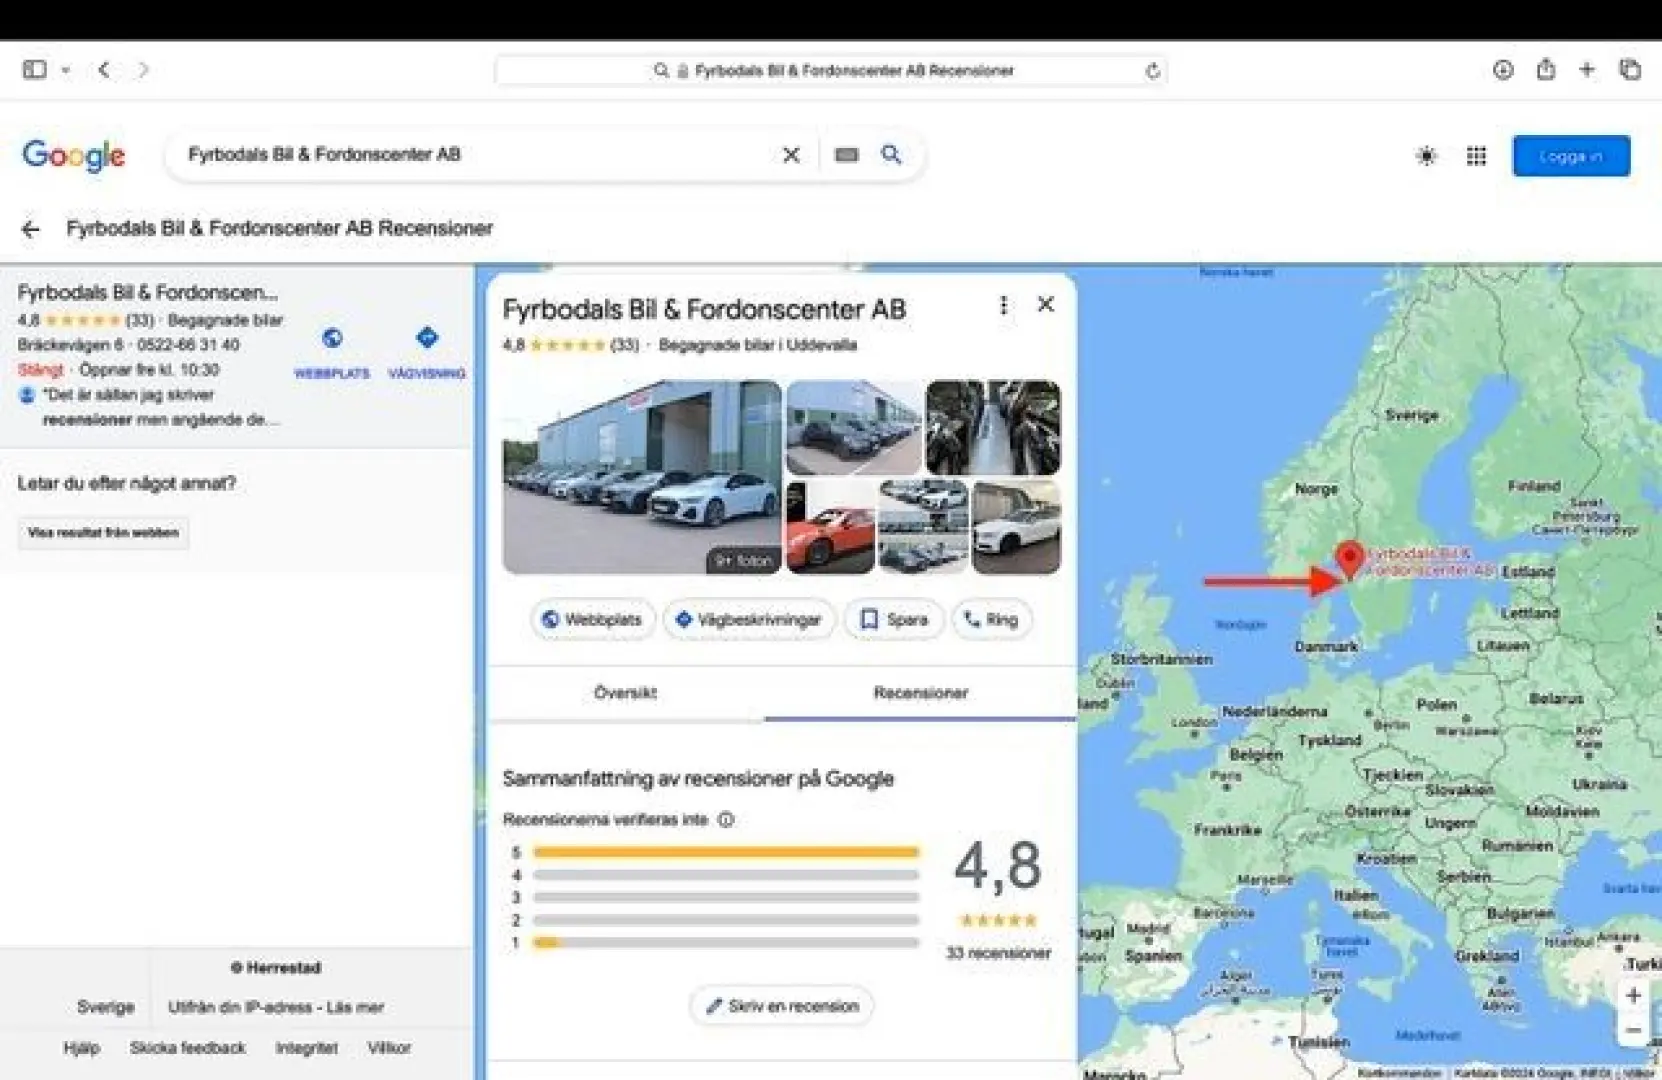Toggle the dark theme sun icon

(1426, 156)
